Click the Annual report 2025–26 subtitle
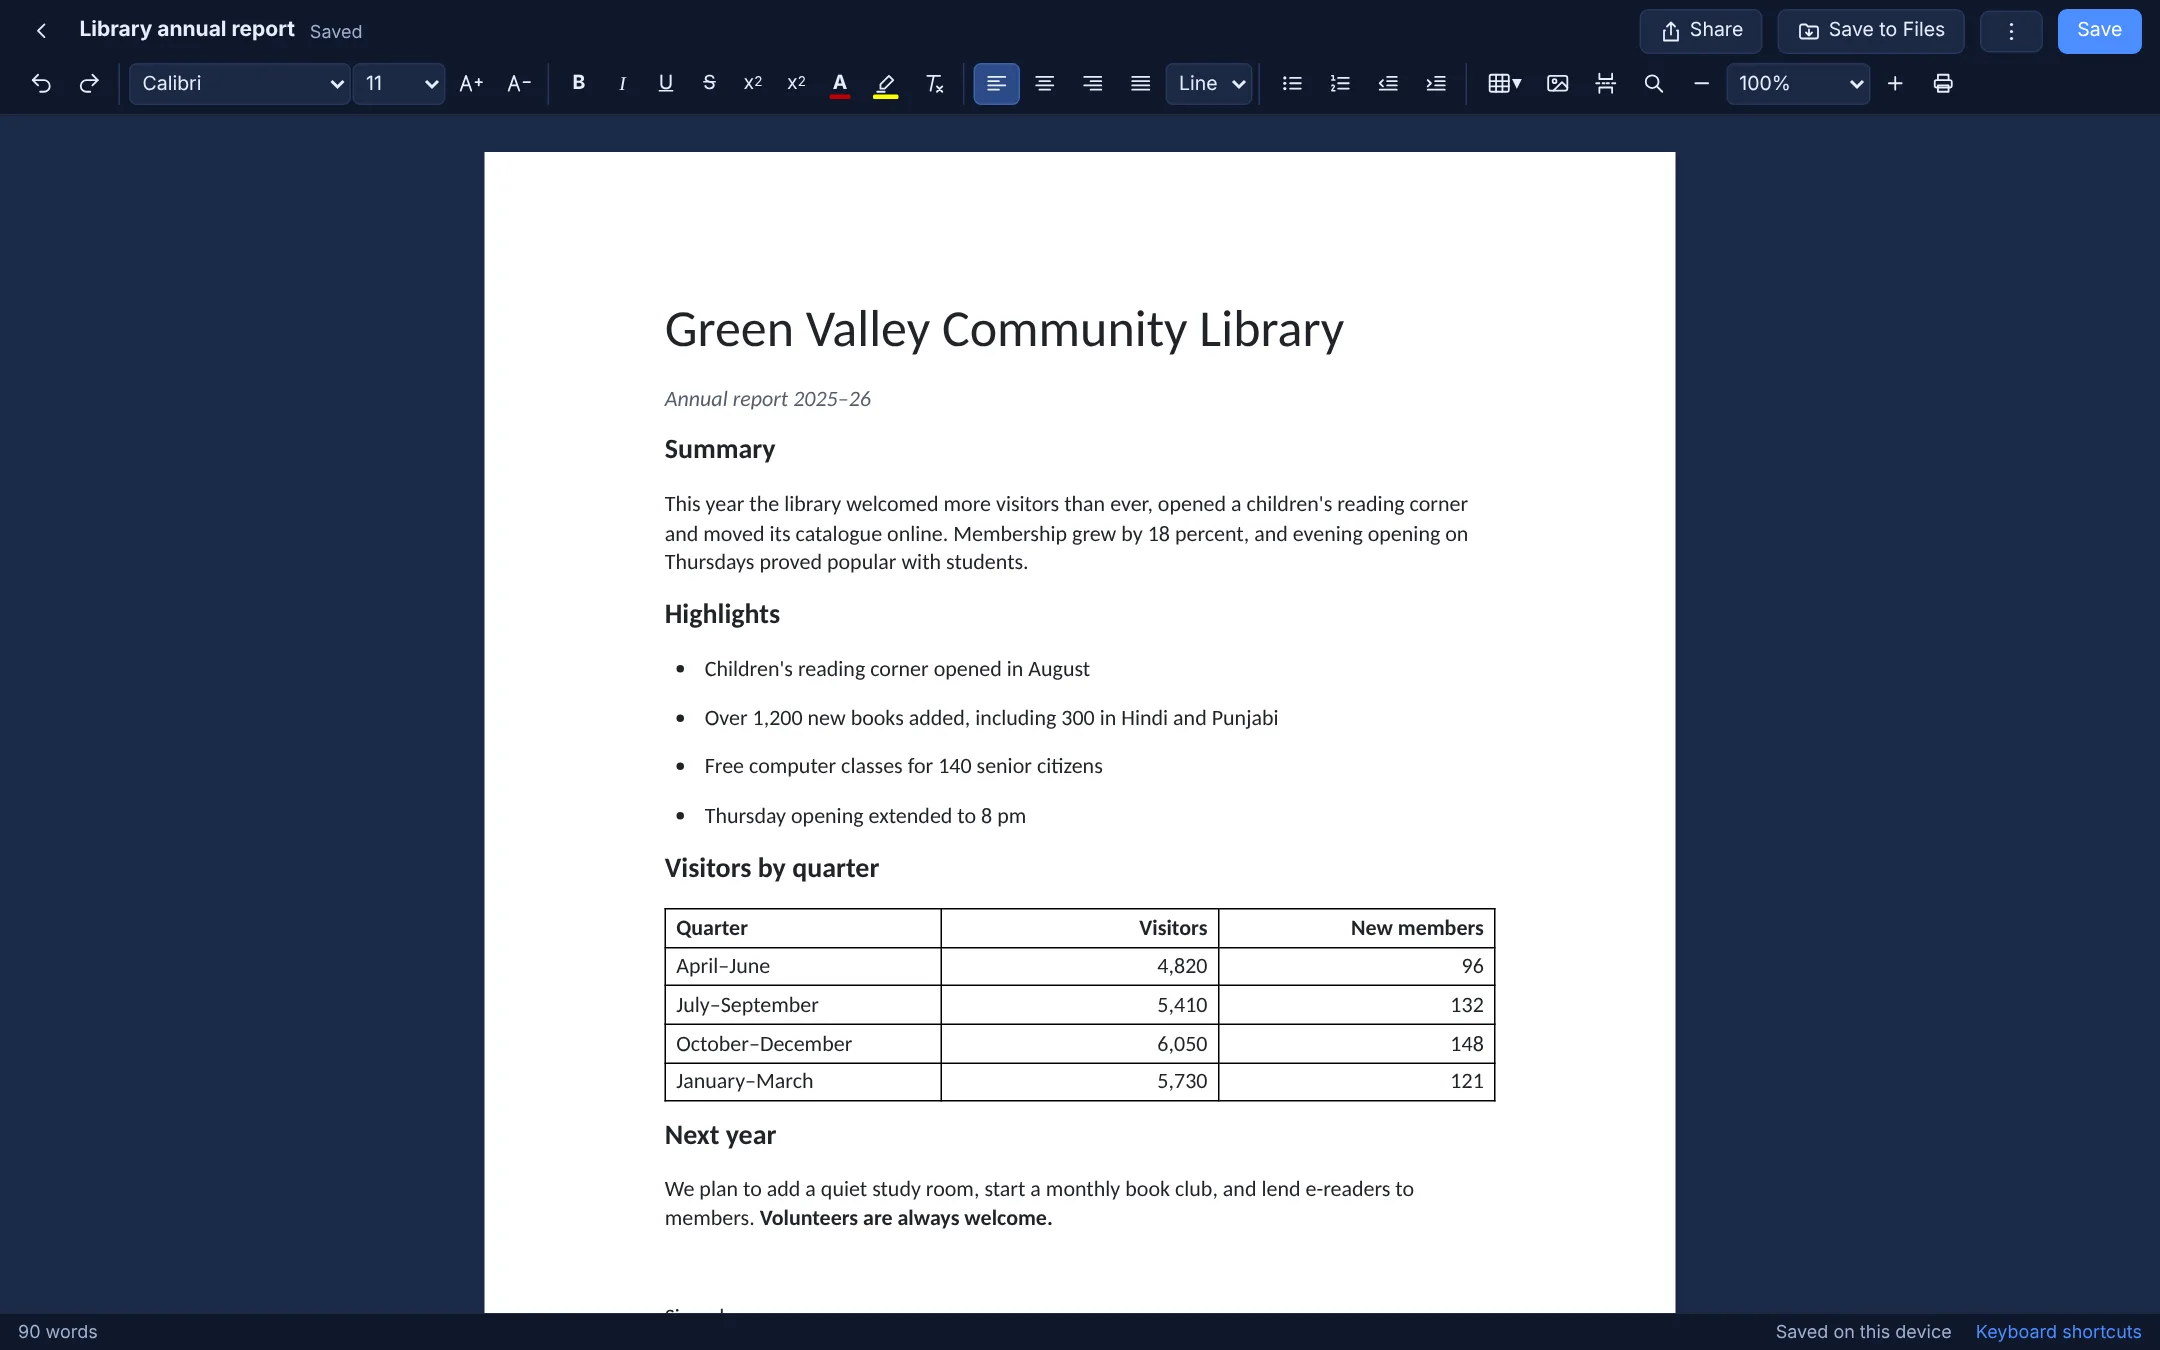Viewport: 2160px width, 1350px height. [768, 399]
